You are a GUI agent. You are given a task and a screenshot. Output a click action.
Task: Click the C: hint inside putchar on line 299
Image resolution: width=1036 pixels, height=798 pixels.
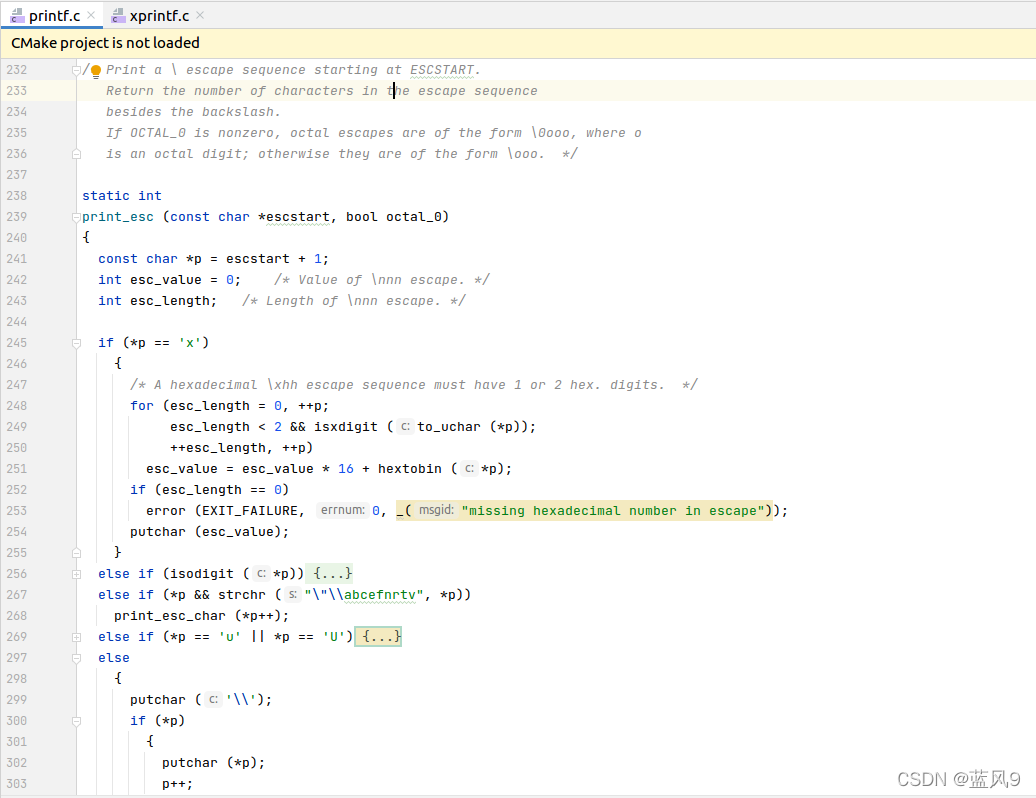(212, 699)
